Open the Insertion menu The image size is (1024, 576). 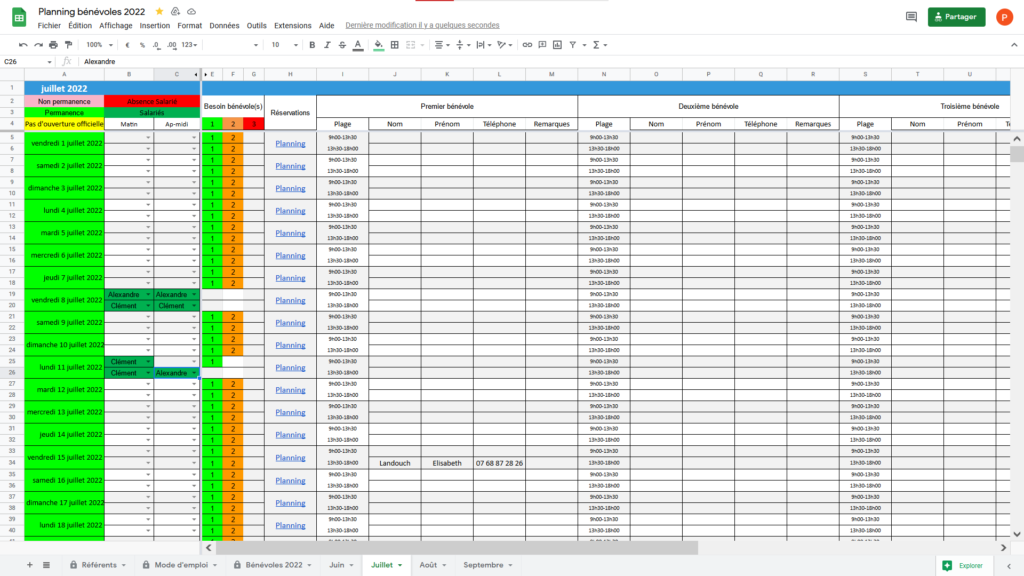click(155, 25)
